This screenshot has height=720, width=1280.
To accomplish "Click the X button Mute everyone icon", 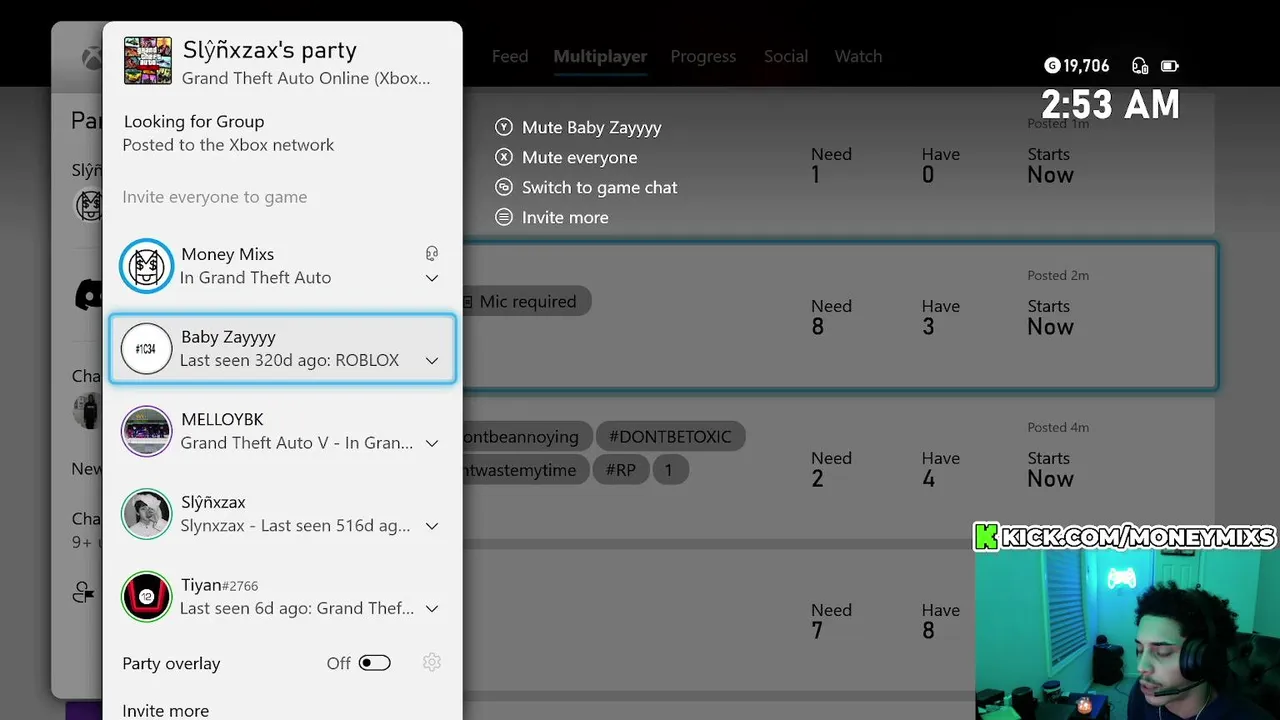I will 504,157.
